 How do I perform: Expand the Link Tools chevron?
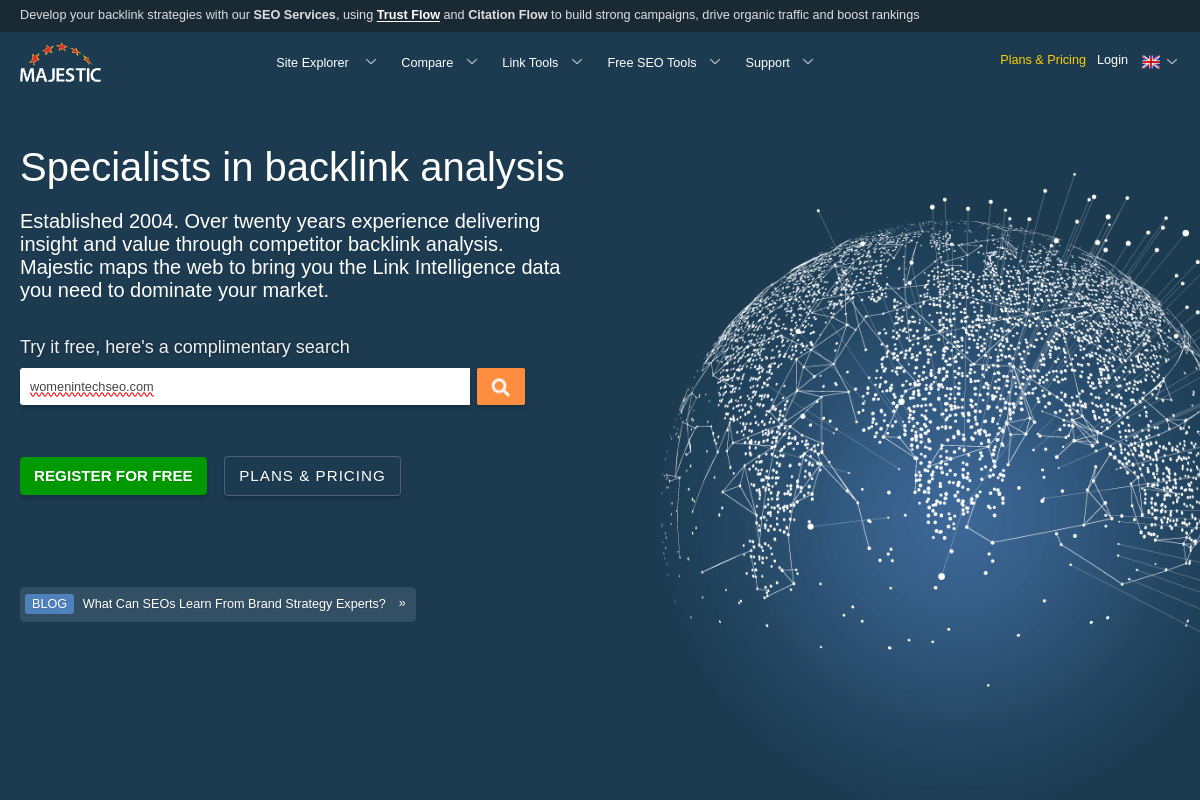pos(577,62)
